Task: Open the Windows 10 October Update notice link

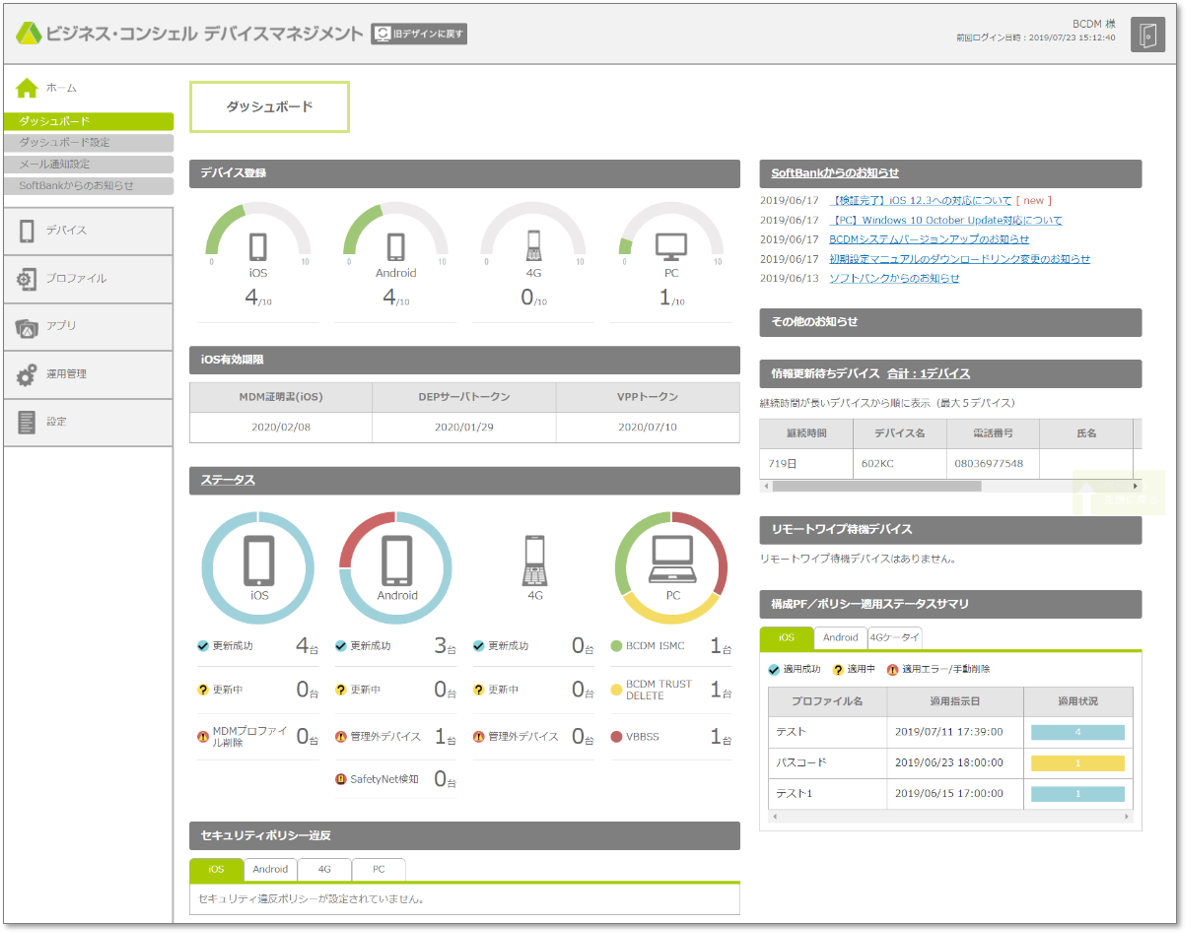Action: (946, 220)
